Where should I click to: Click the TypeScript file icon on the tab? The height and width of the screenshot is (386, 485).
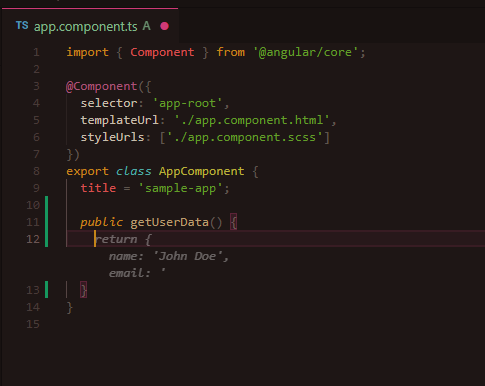[x=22, y=25]
